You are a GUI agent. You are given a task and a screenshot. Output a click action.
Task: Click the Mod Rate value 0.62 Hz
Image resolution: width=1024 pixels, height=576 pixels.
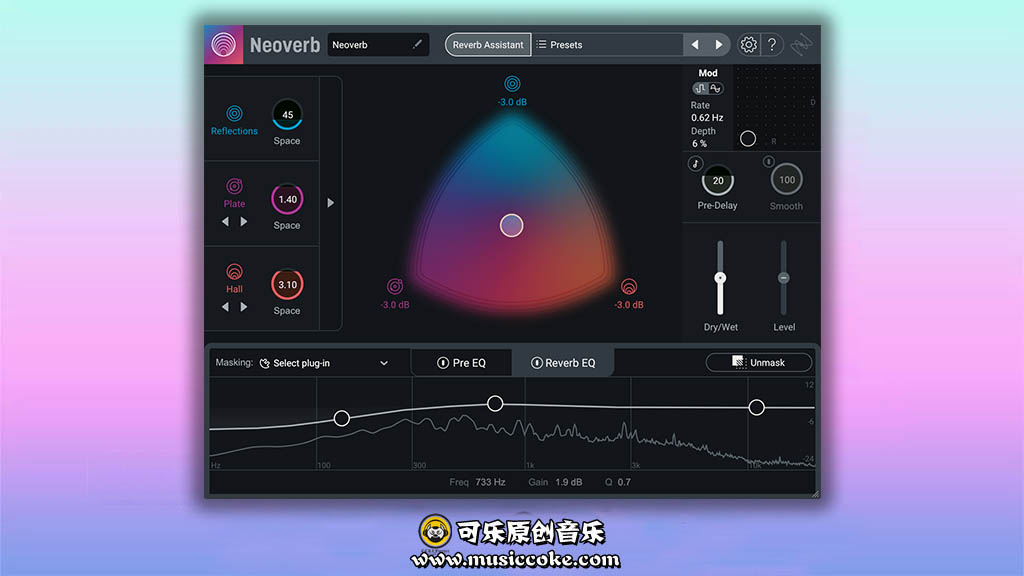[707, 118]
